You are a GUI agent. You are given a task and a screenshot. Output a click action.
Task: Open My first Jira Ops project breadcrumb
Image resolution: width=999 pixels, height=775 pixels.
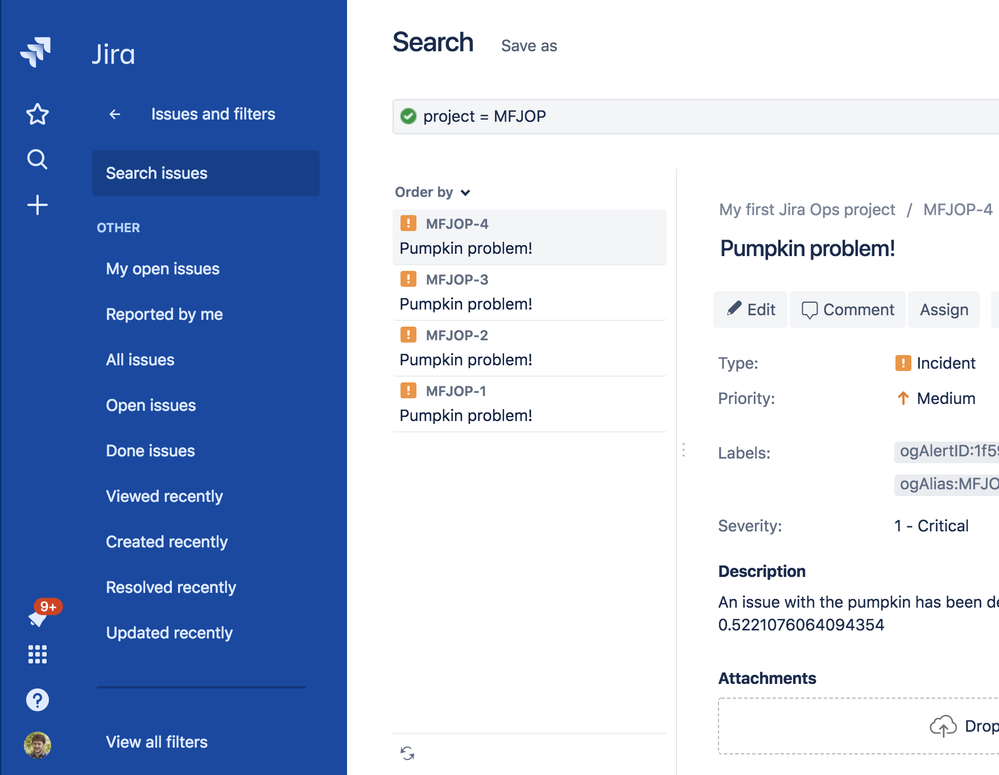coord(807,210)
